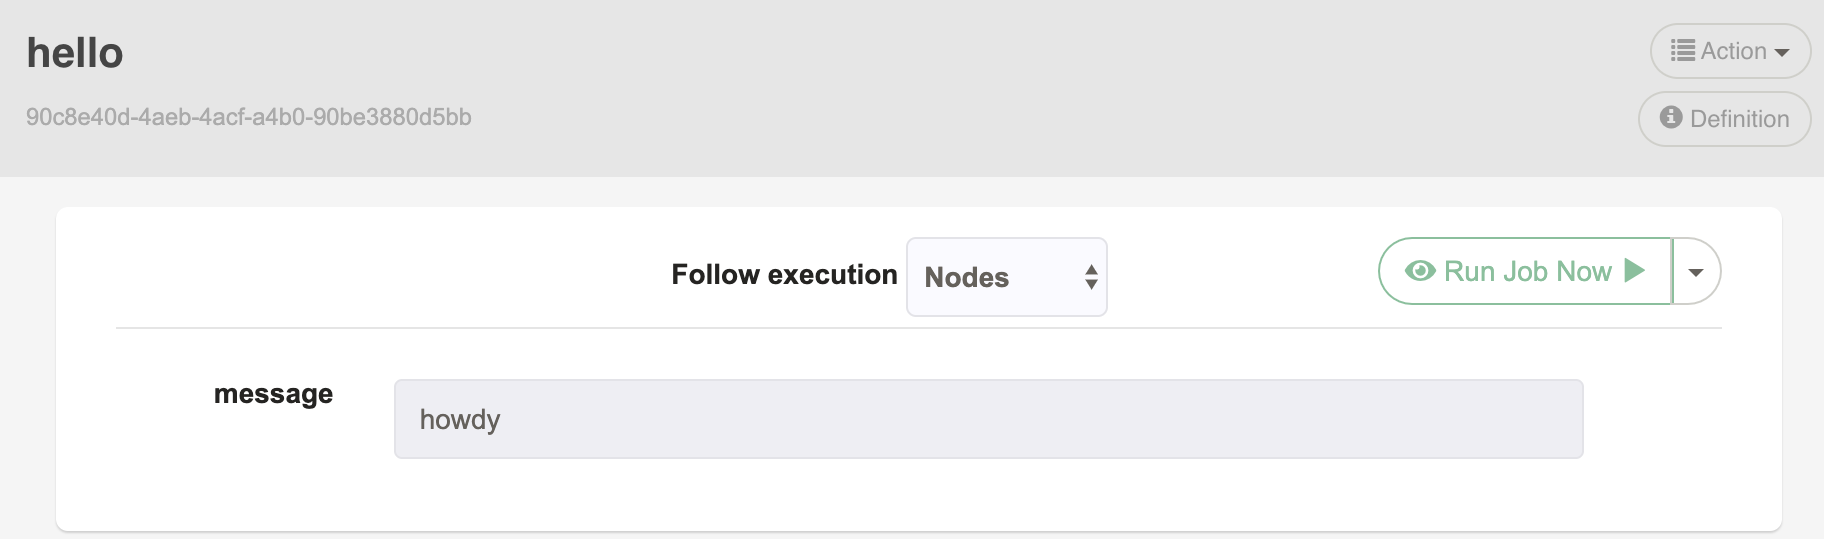Click the list icon on Action button
1824x539 pixels.
click(x=1683, y=51)
